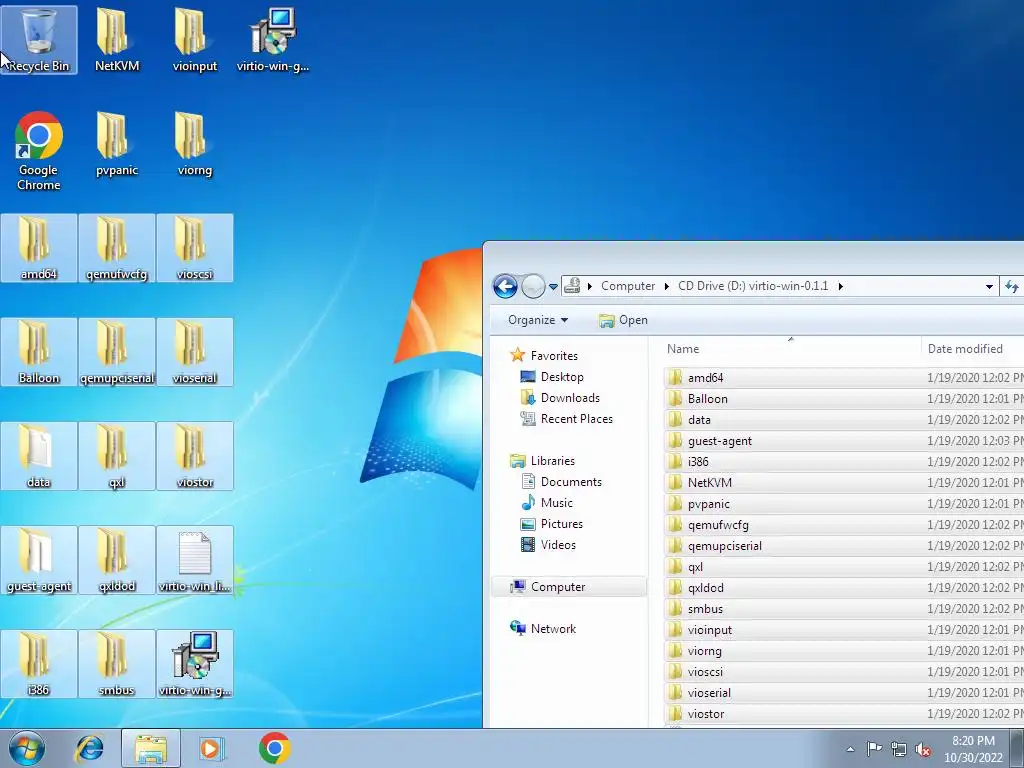This screenshot has width=1024, height=768.
Task: Launch Chrome from the taskbar
Action: (x=274, y=748)
